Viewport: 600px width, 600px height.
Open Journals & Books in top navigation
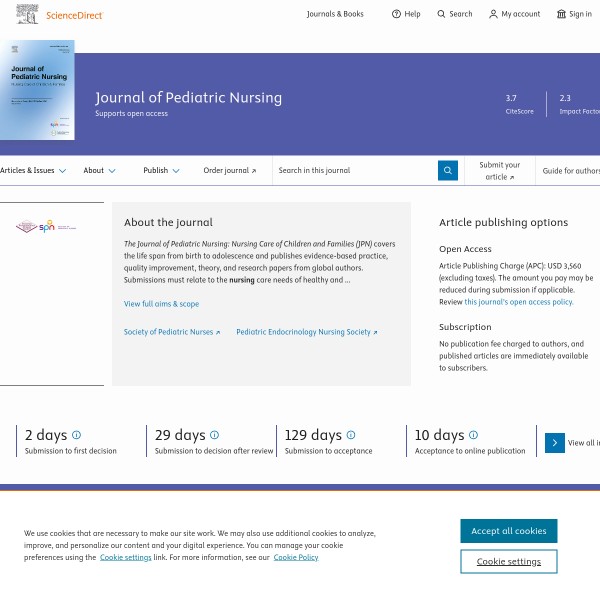coord(335,14)
